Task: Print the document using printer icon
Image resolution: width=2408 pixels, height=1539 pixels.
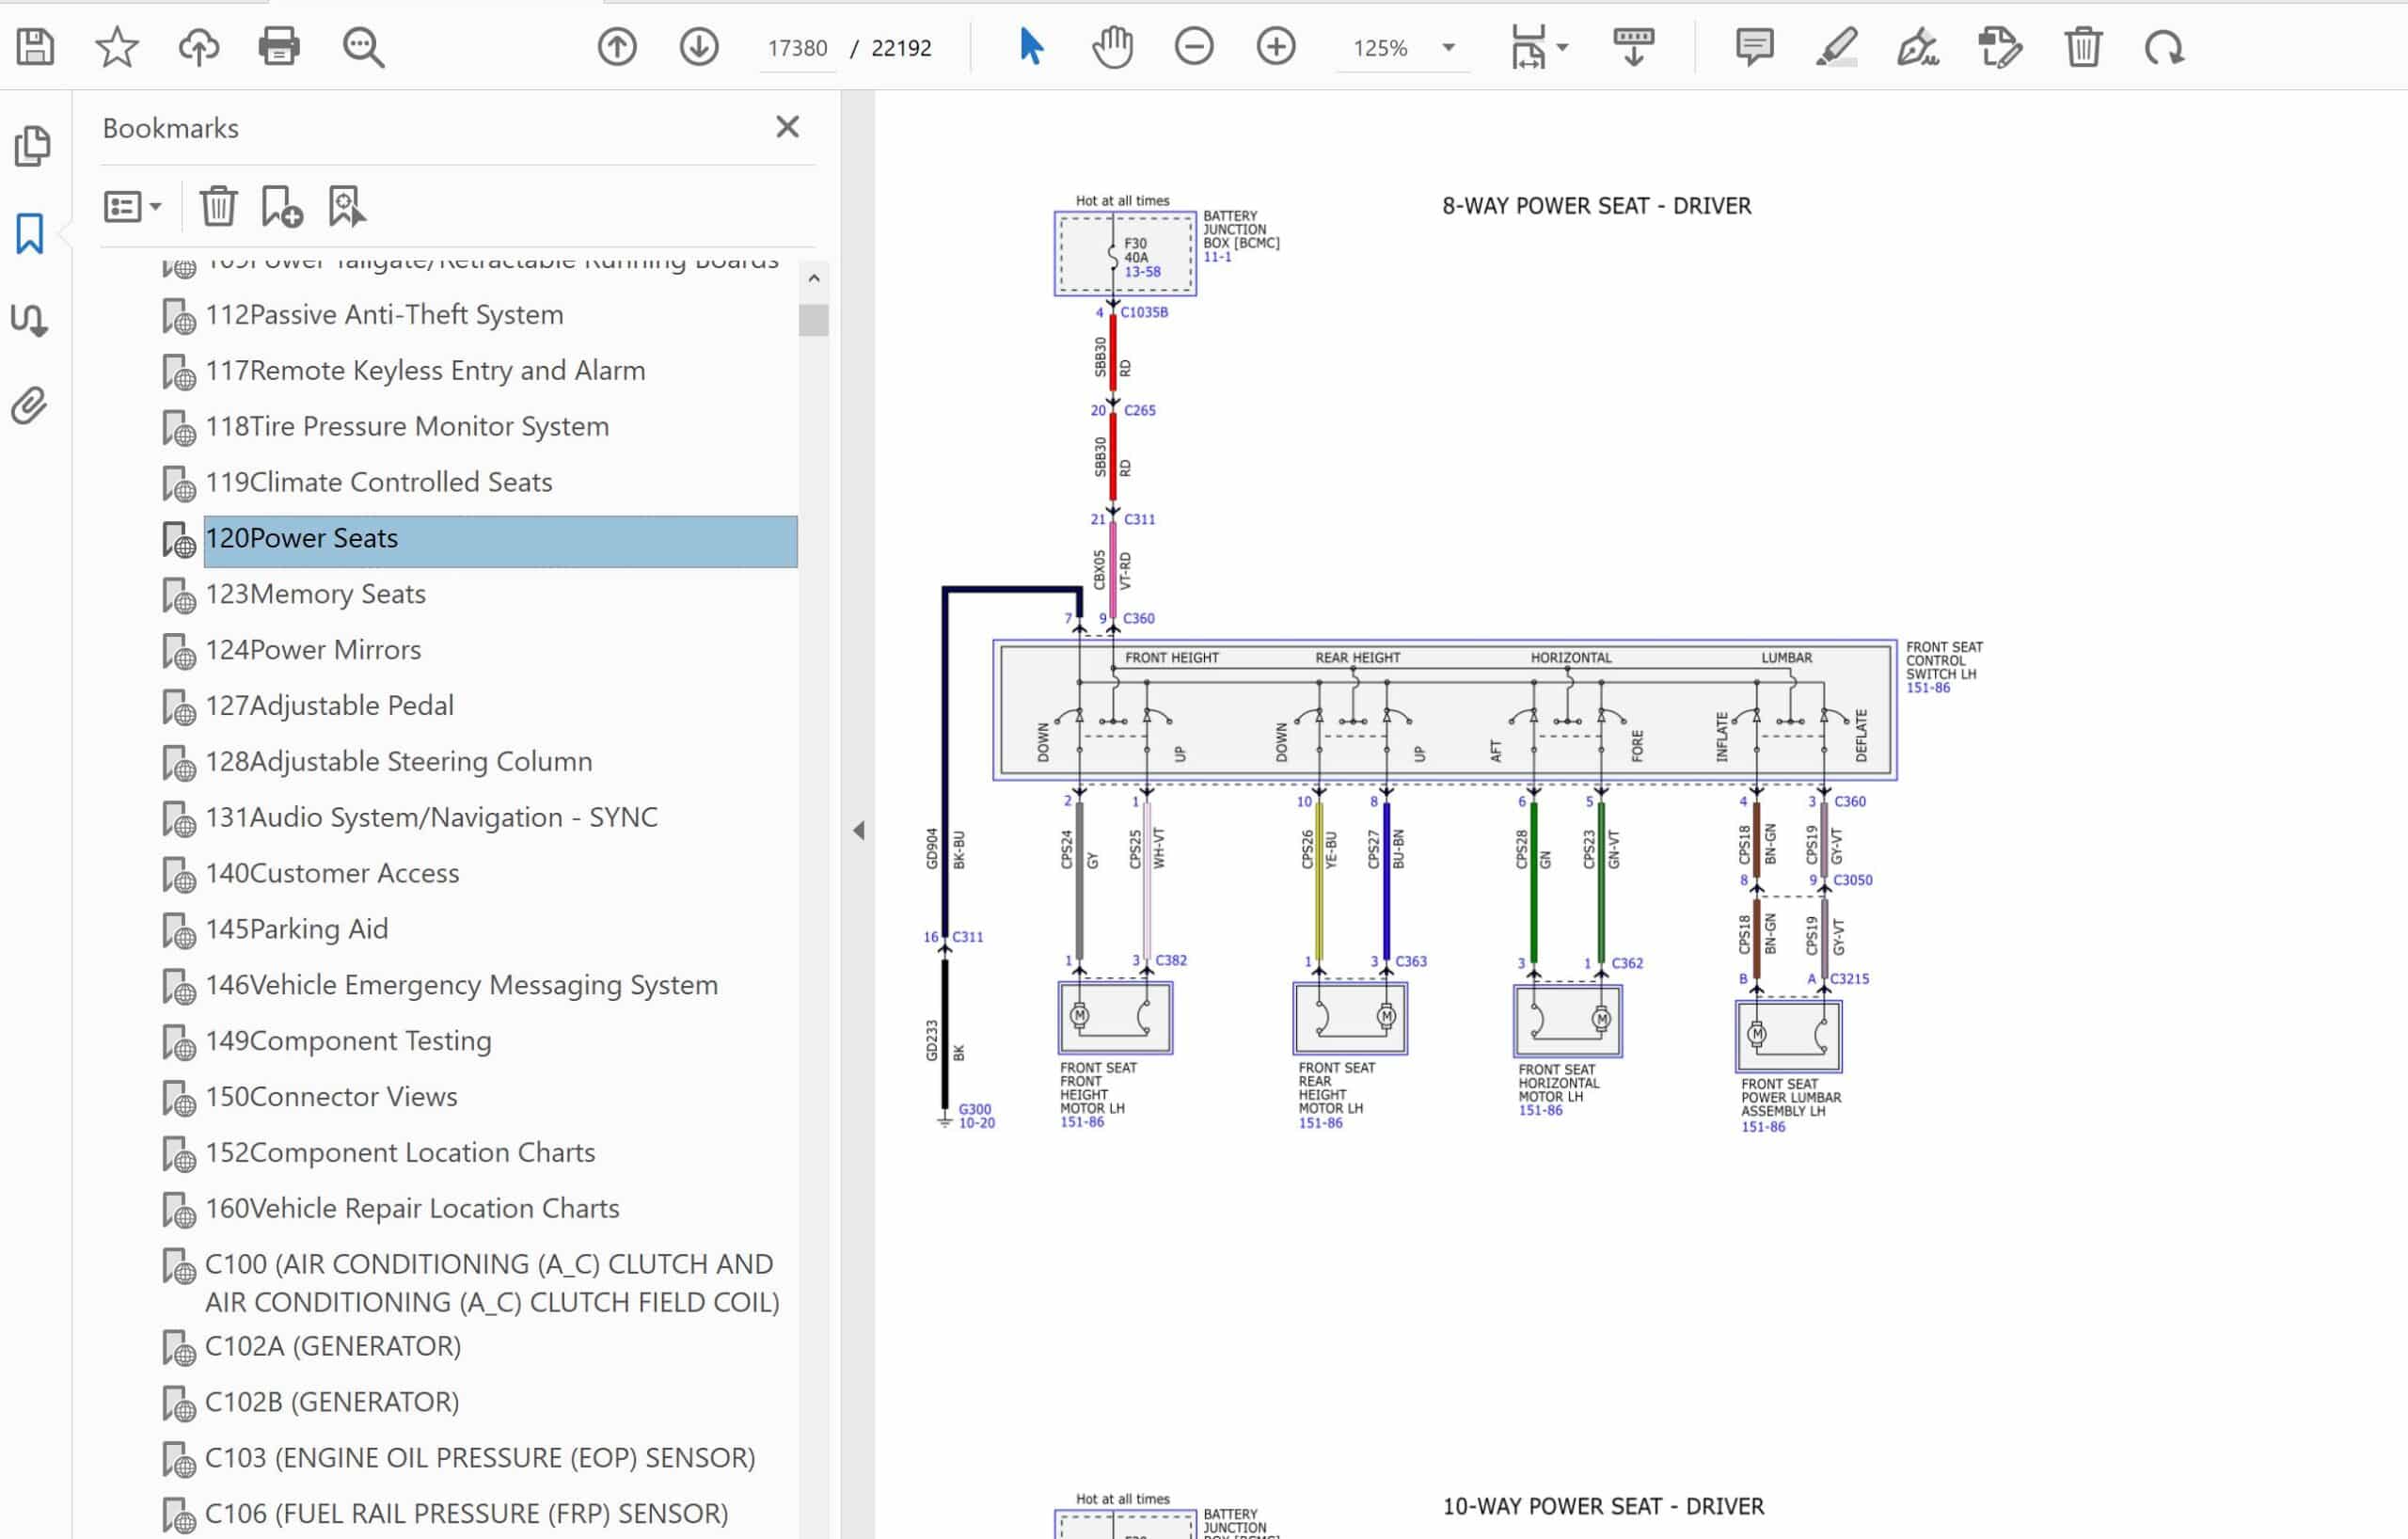Action: (x=278, y=47)
